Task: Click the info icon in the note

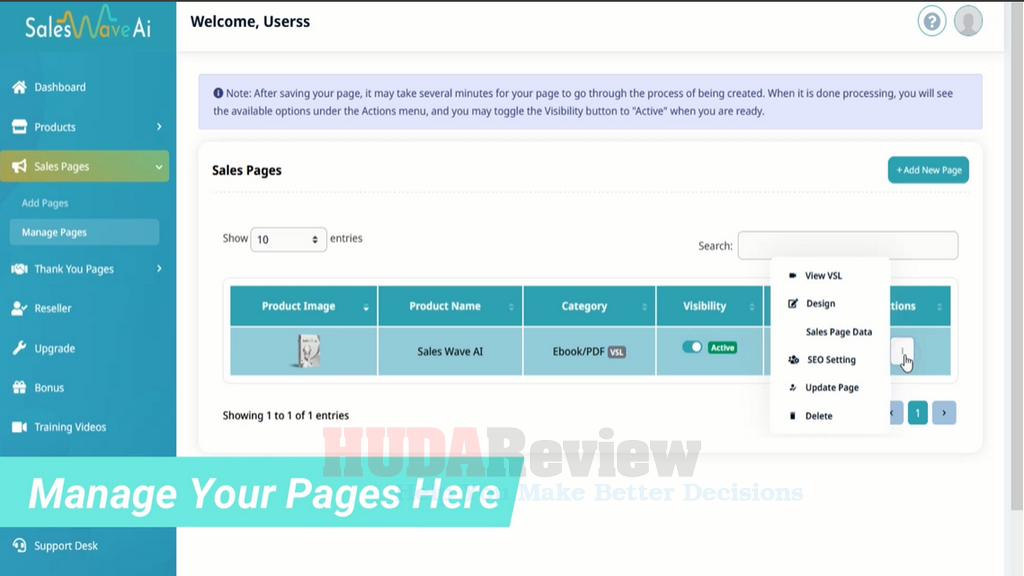Action: (218, 93)
